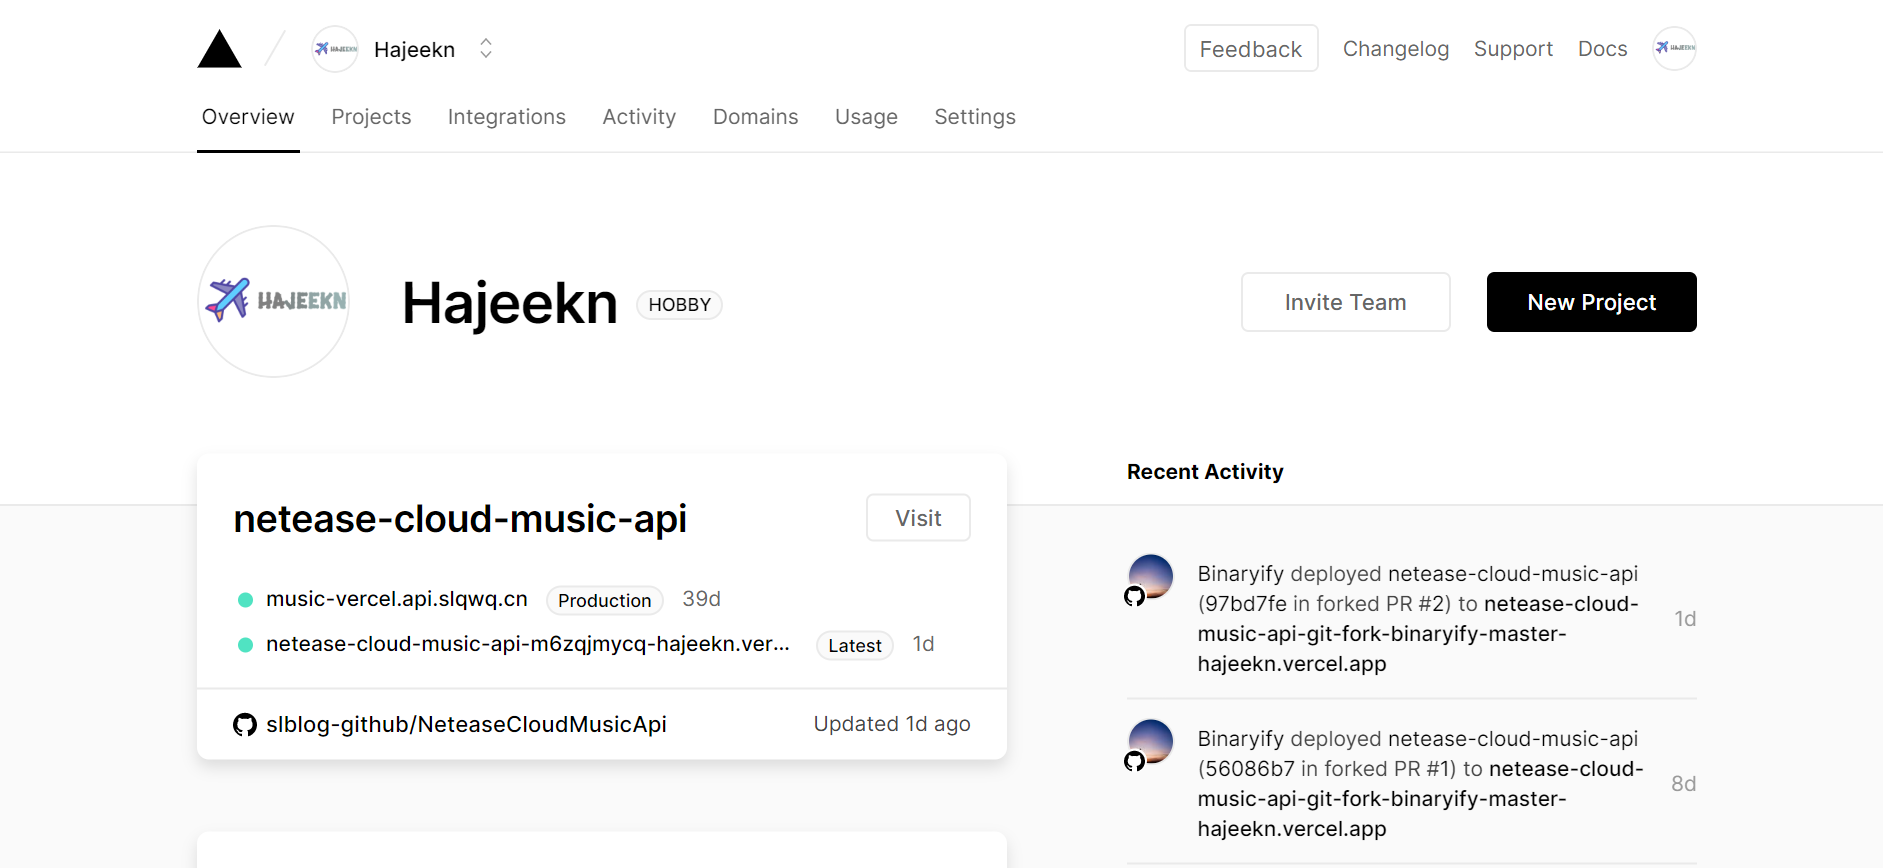Open the user avatar at top right

coord(1674,48)
